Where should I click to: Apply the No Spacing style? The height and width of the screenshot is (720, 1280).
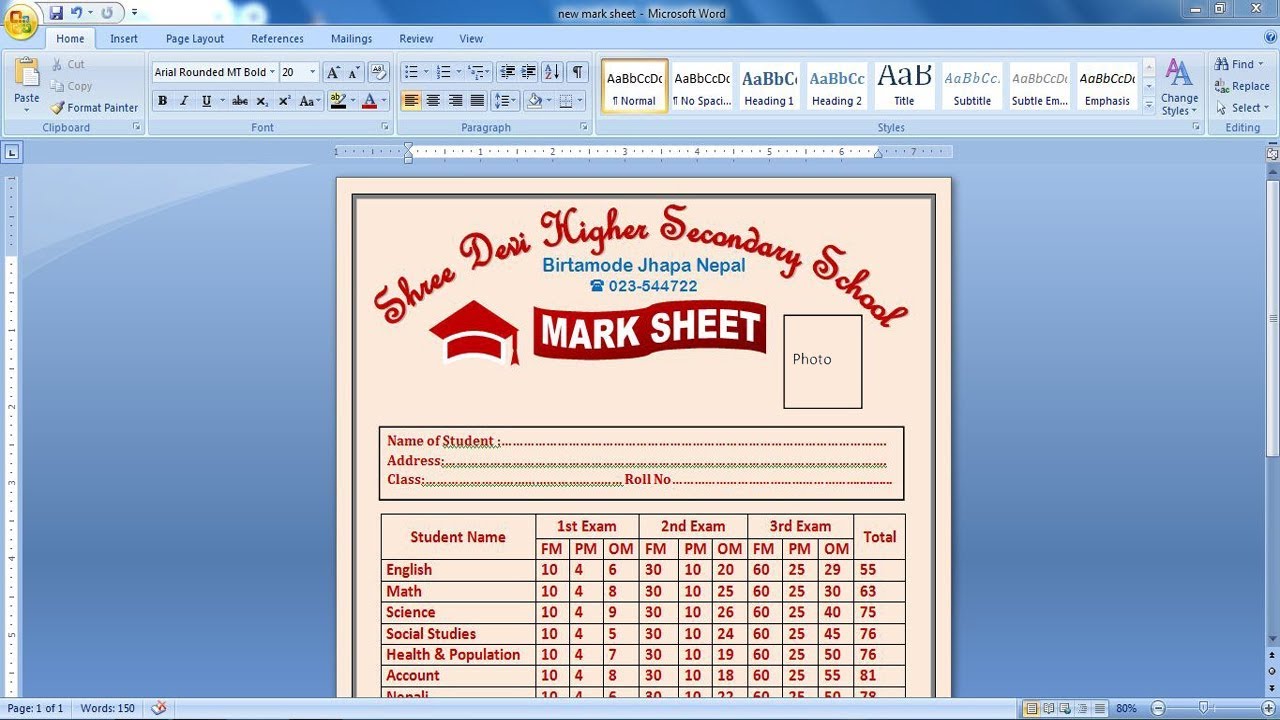[702, 87]
